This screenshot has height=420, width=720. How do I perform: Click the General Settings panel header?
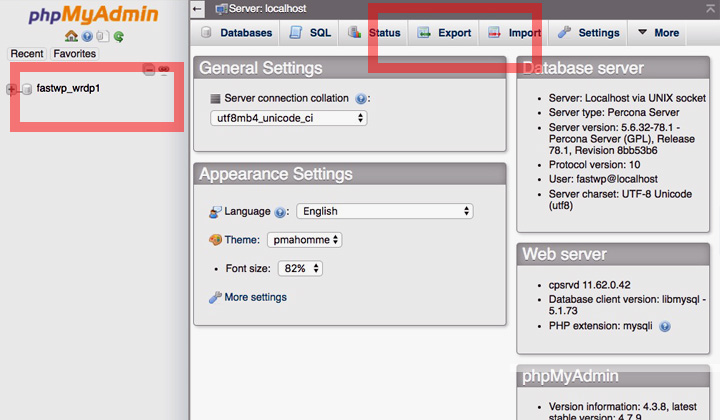point(350,68)
